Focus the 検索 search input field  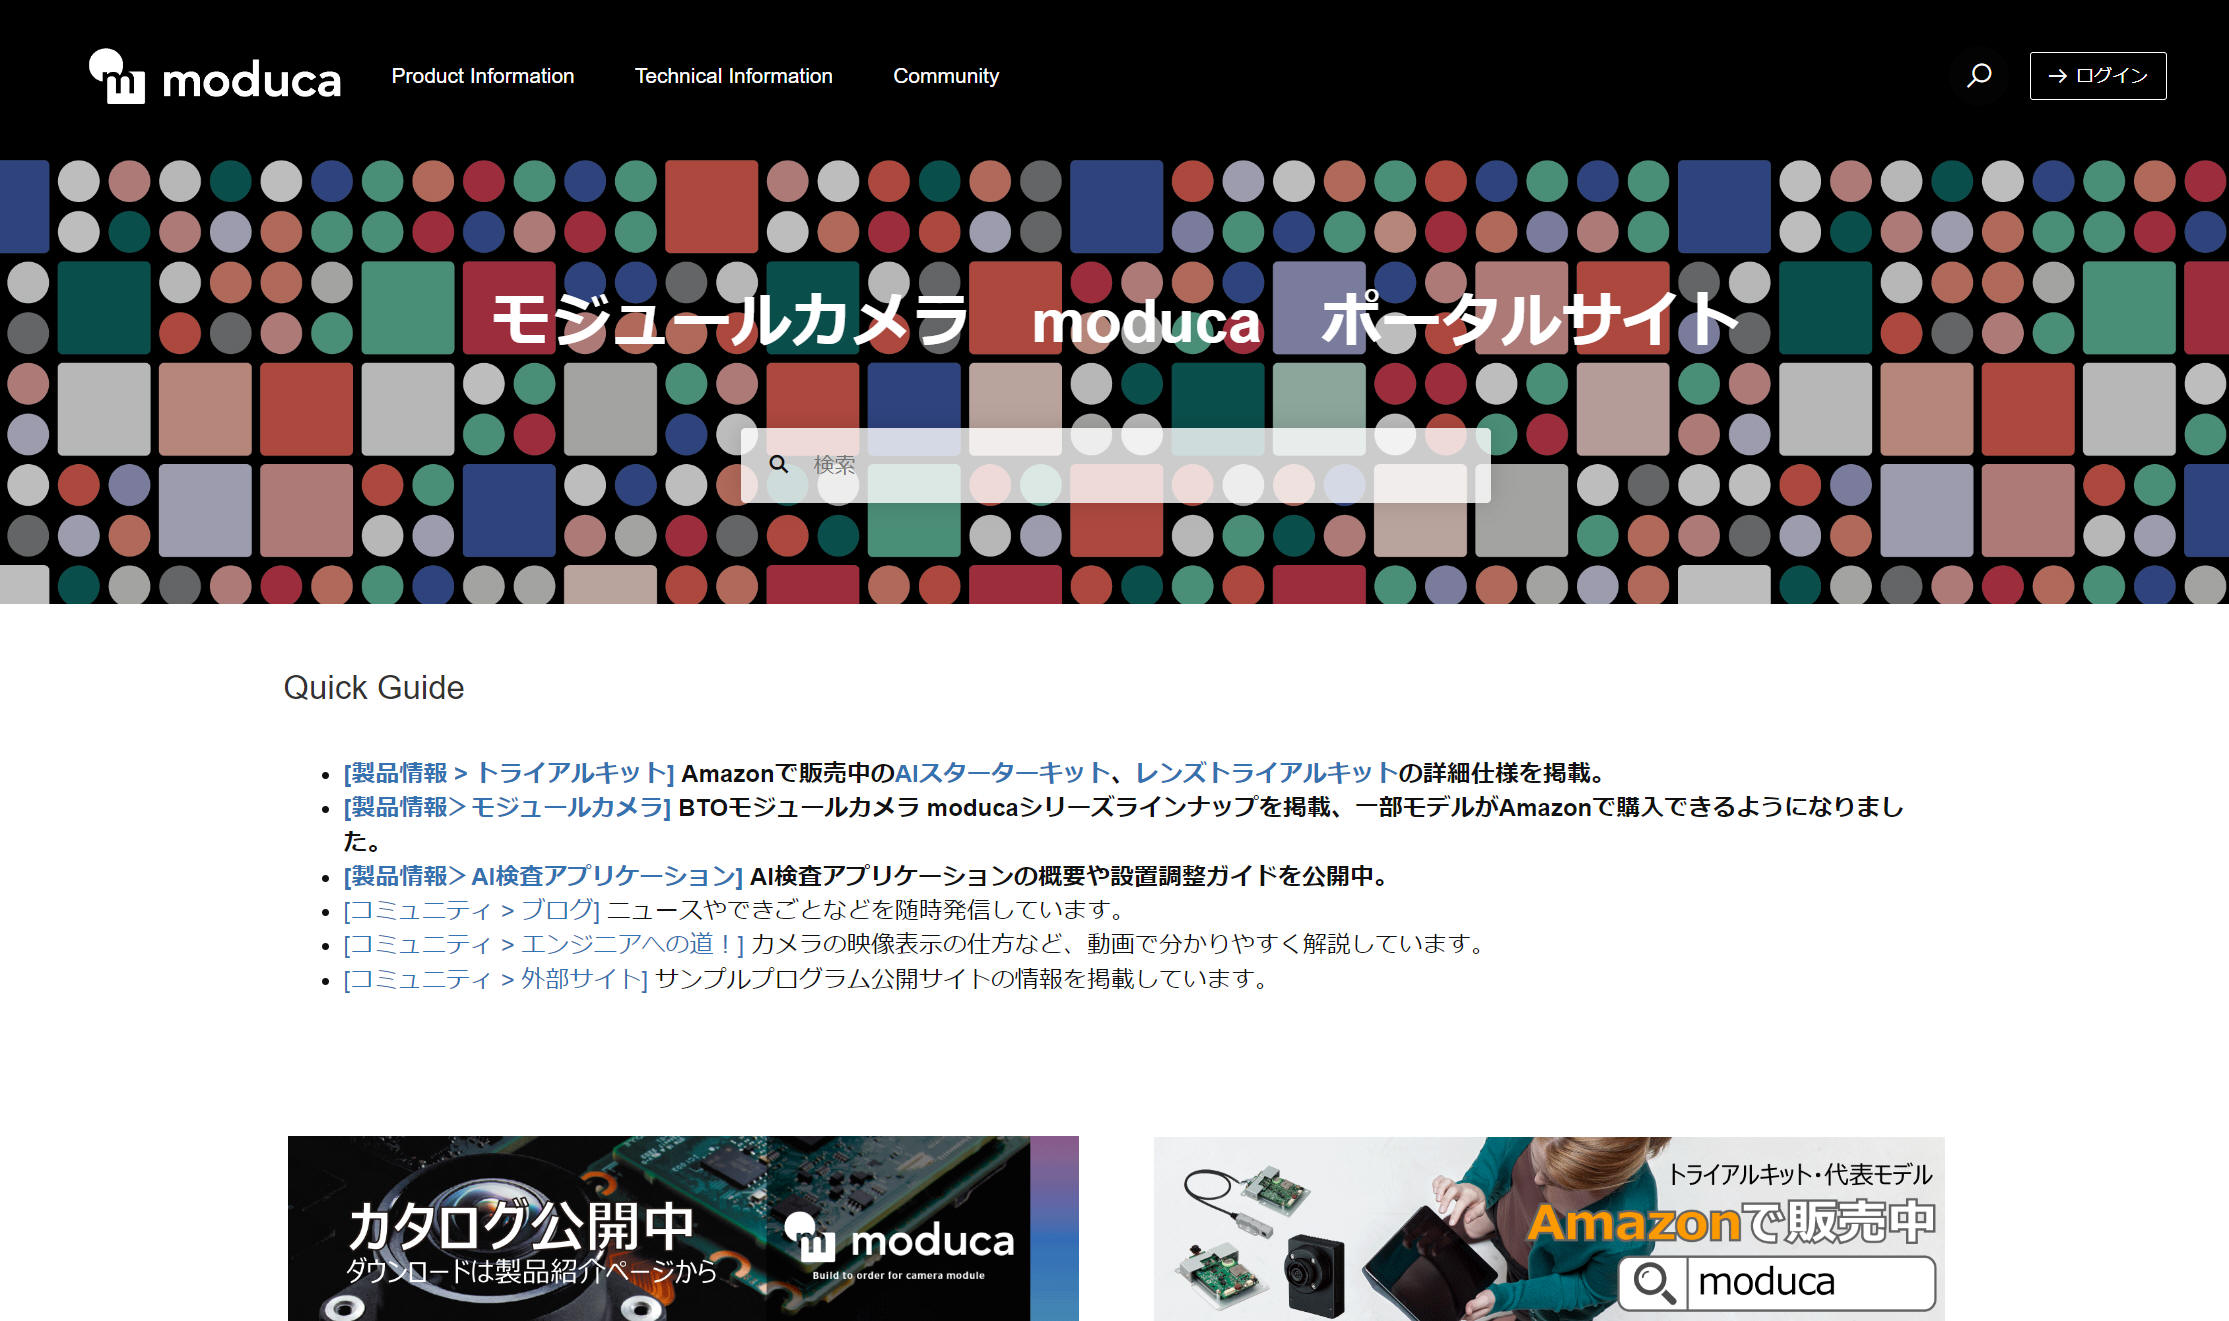(1115, 465)
